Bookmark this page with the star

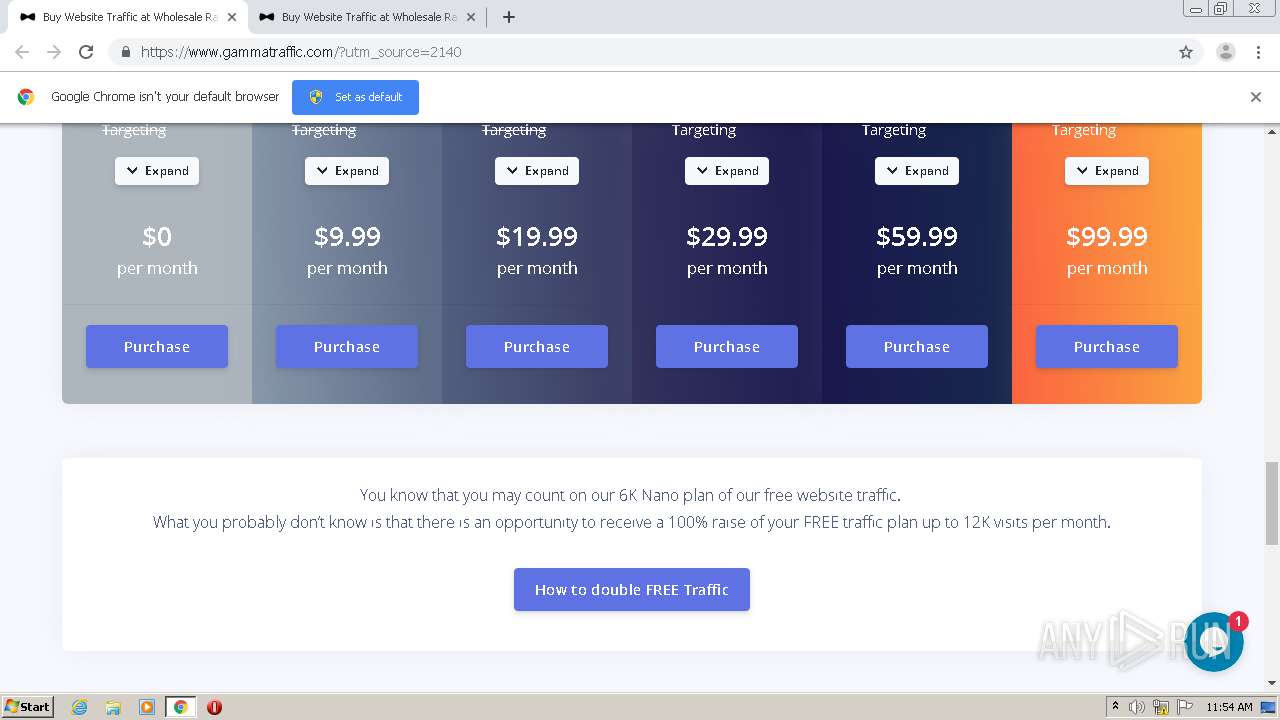[1186, 52]
